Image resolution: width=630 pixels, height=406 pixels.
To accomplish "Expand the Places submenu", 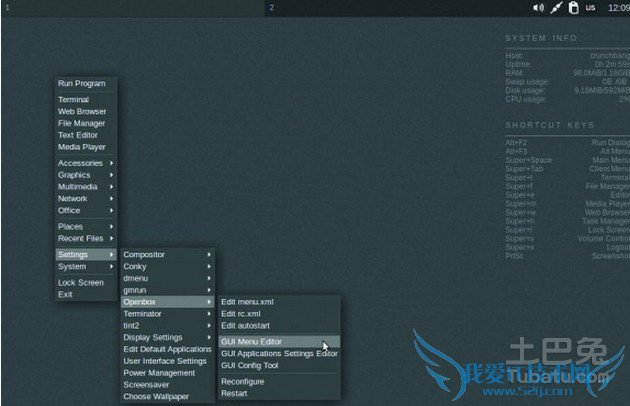I will [x=86, y=227].
